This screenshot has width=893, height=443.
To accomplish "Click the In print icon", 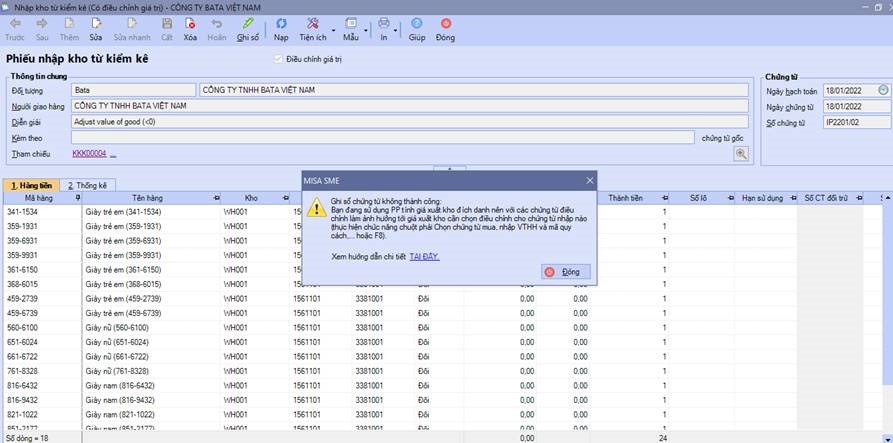I will click(x=384, y=24).
